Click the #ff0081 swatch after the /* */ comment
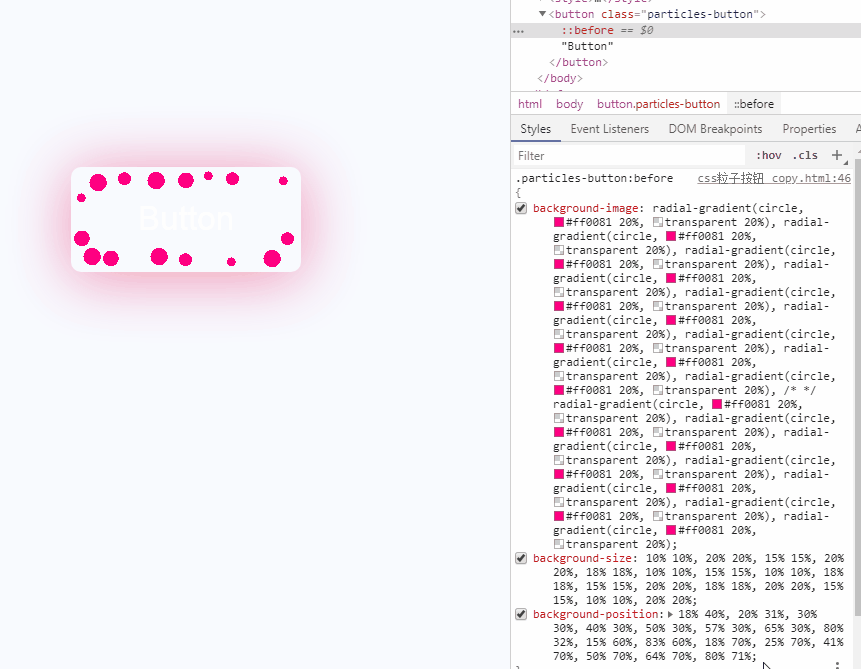Viewport: 861px width, 669px height. point(717,404)
